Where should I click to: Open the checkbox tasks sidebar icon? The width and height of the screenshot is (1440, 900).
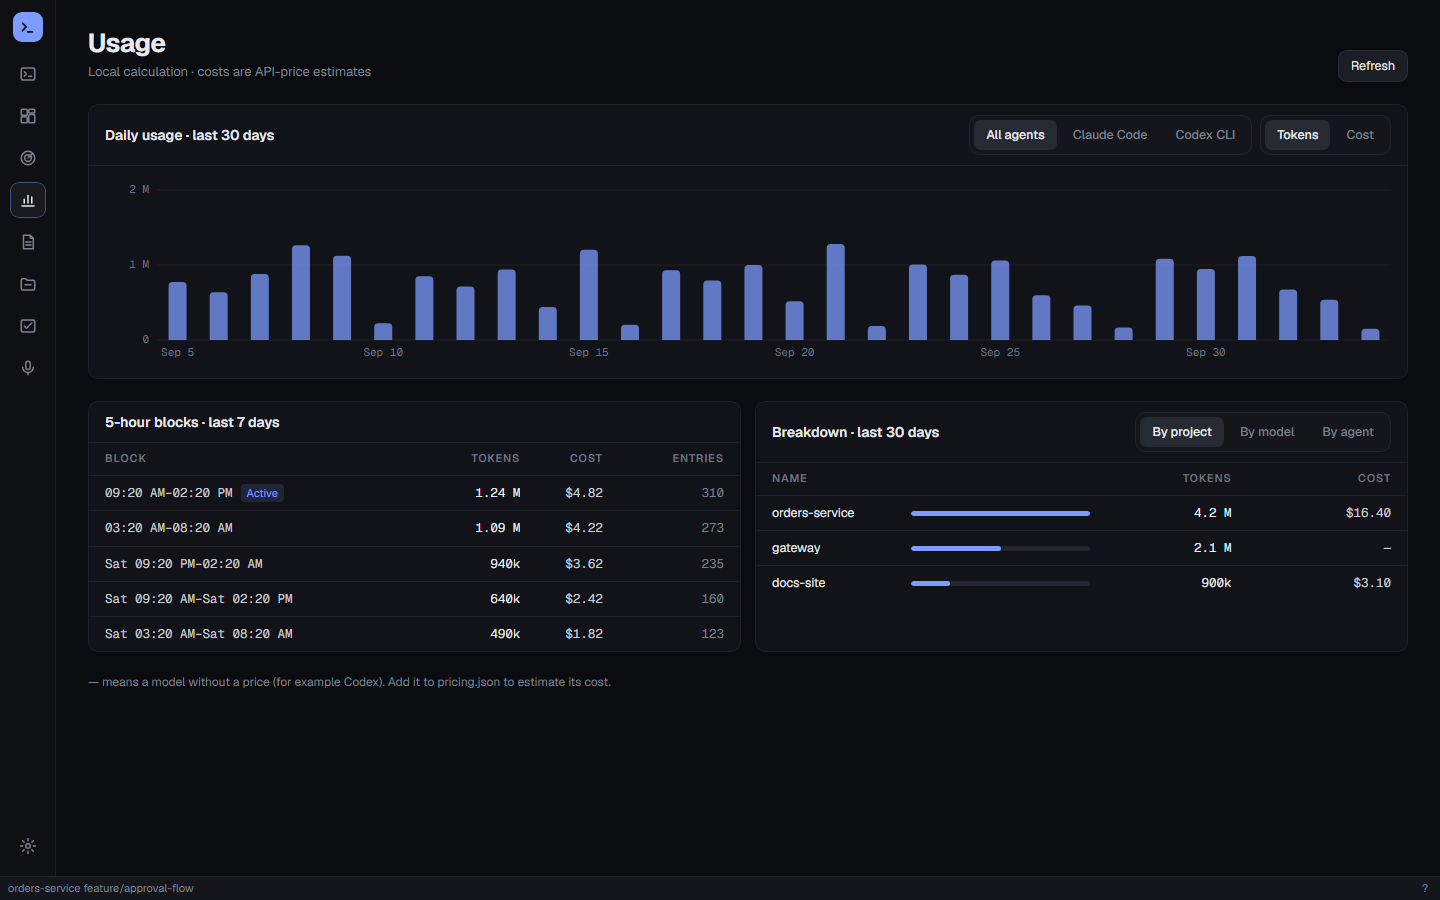point(28,326)
